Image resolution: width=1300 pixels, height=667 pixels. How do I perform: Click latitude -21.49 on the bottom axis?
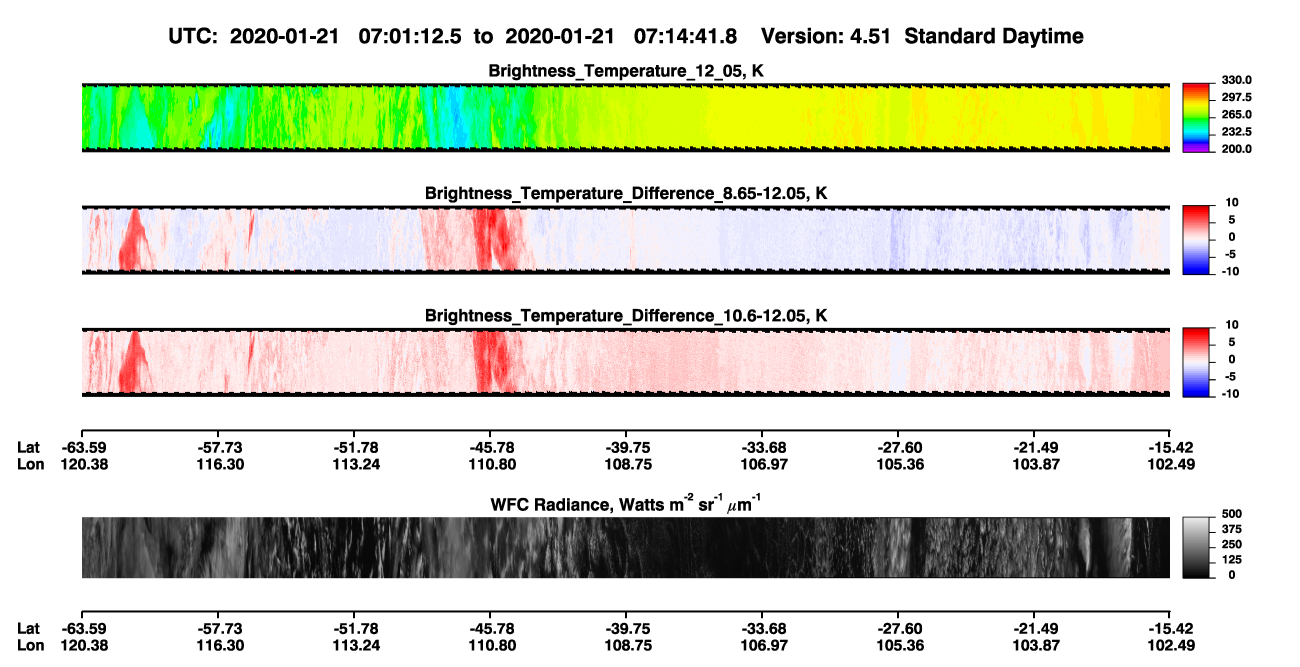point(1035,628)
